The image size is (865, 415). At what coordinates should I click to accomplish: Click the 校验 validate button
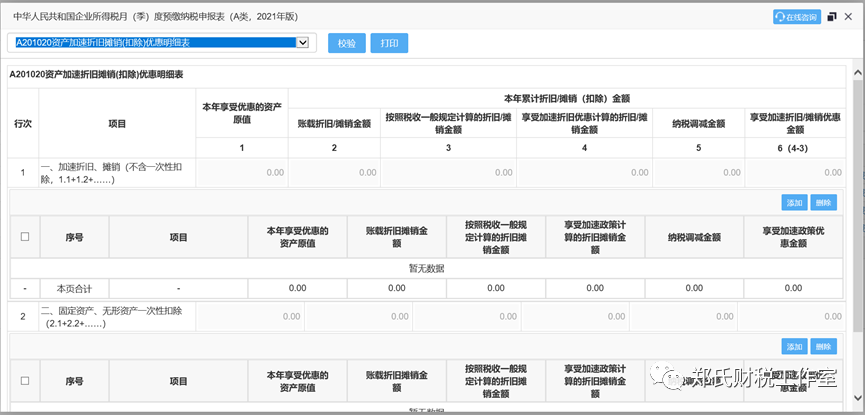347,43
